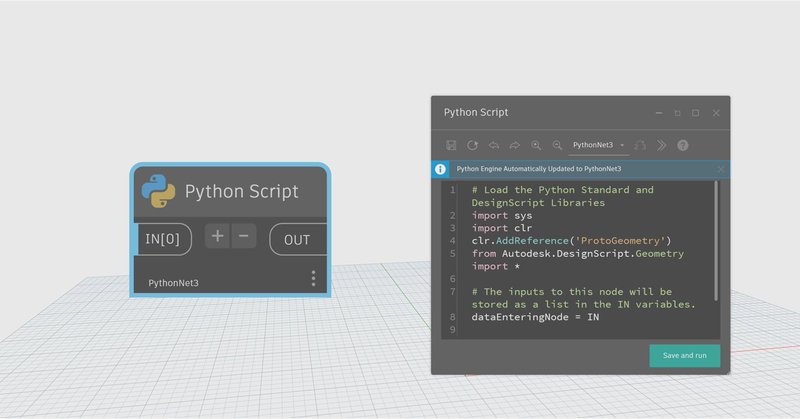Click the Python logo on the node

[x=158, y=191]
